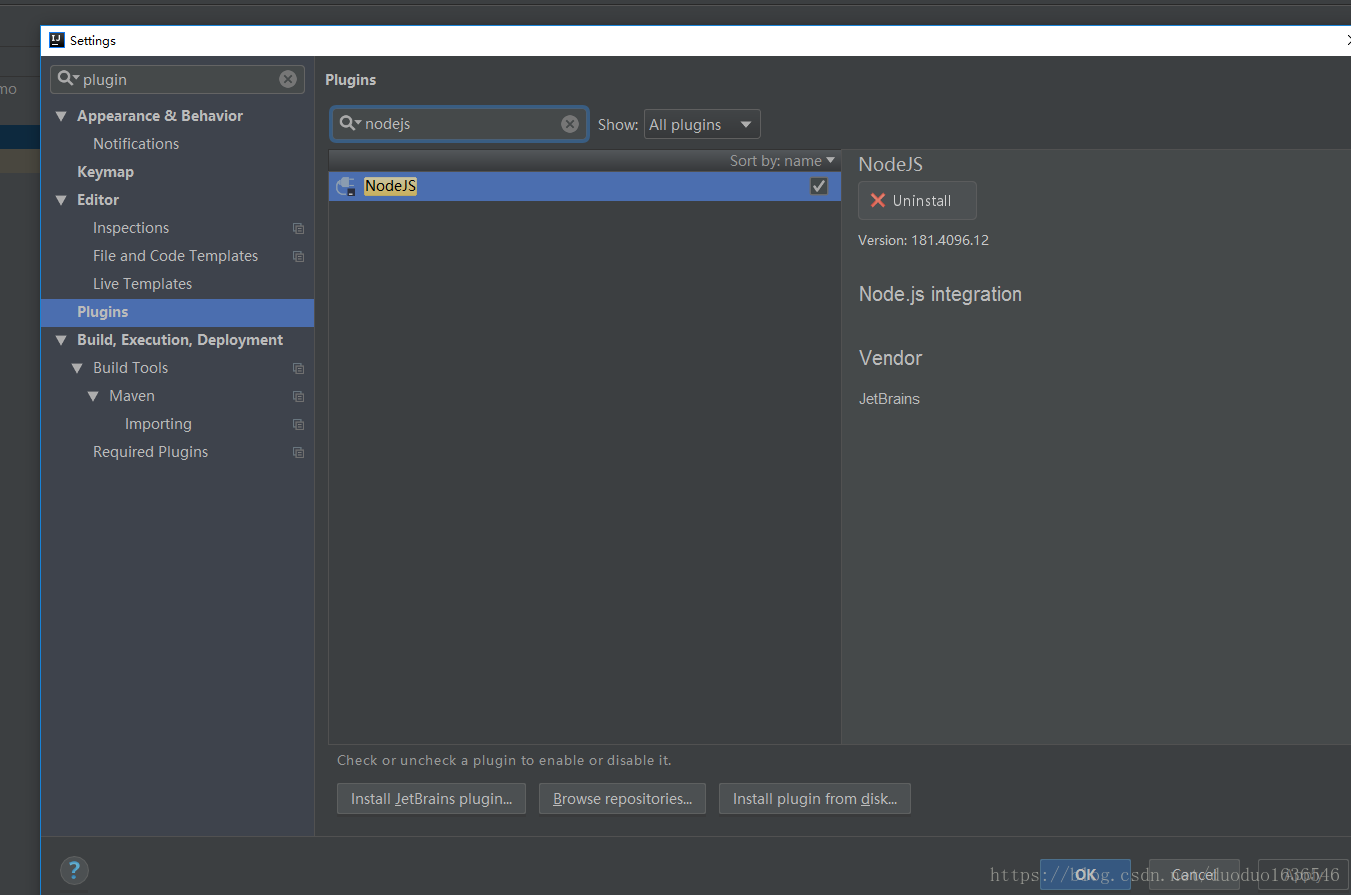
Task: Collapse the Build Tools node
Action: [x=78, y=368]
